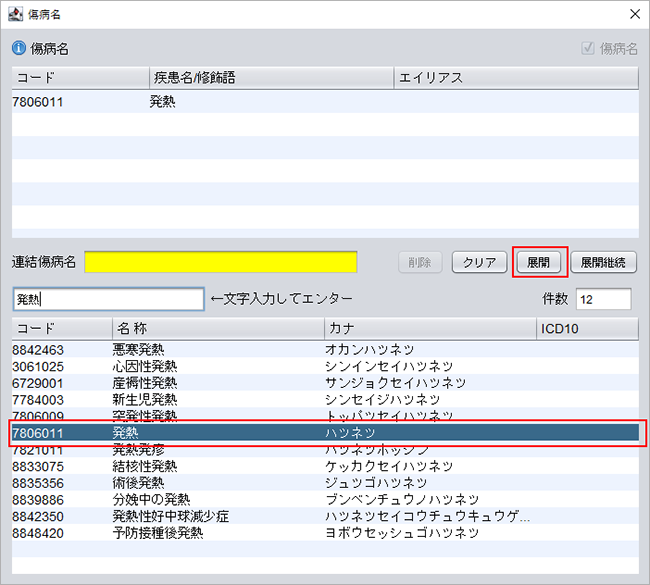Click the 展開 button

(x=539, y=263)
